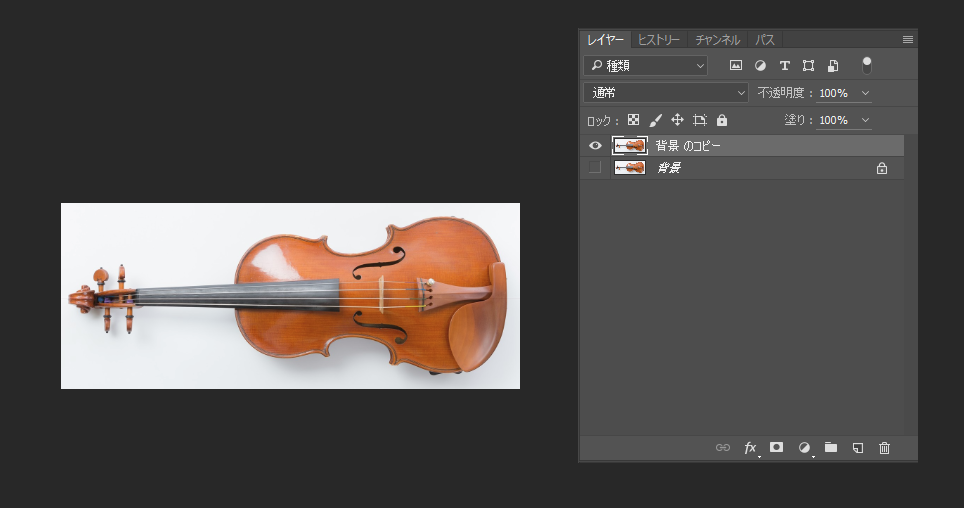The width and height of the screenshot is (964, 508).
Task: Click the lock transparent pixels icon
Action: (x=634, y=120)
